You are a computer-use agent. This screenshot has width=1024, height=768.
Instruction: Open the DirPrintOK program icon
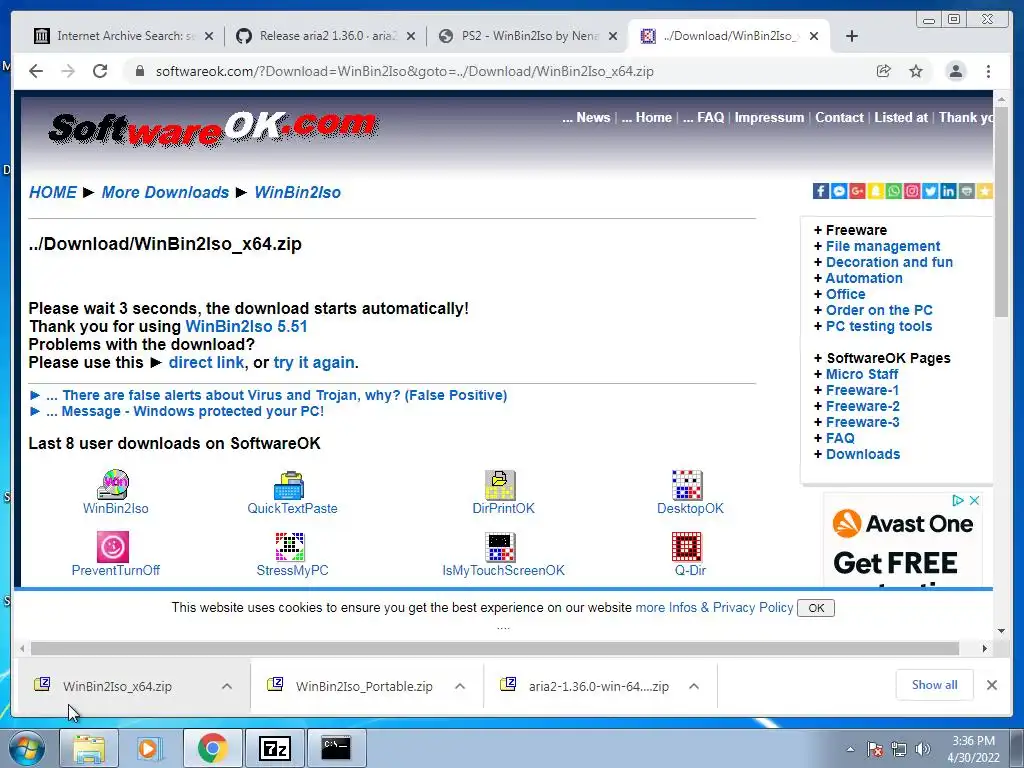(x=500, y=485)
